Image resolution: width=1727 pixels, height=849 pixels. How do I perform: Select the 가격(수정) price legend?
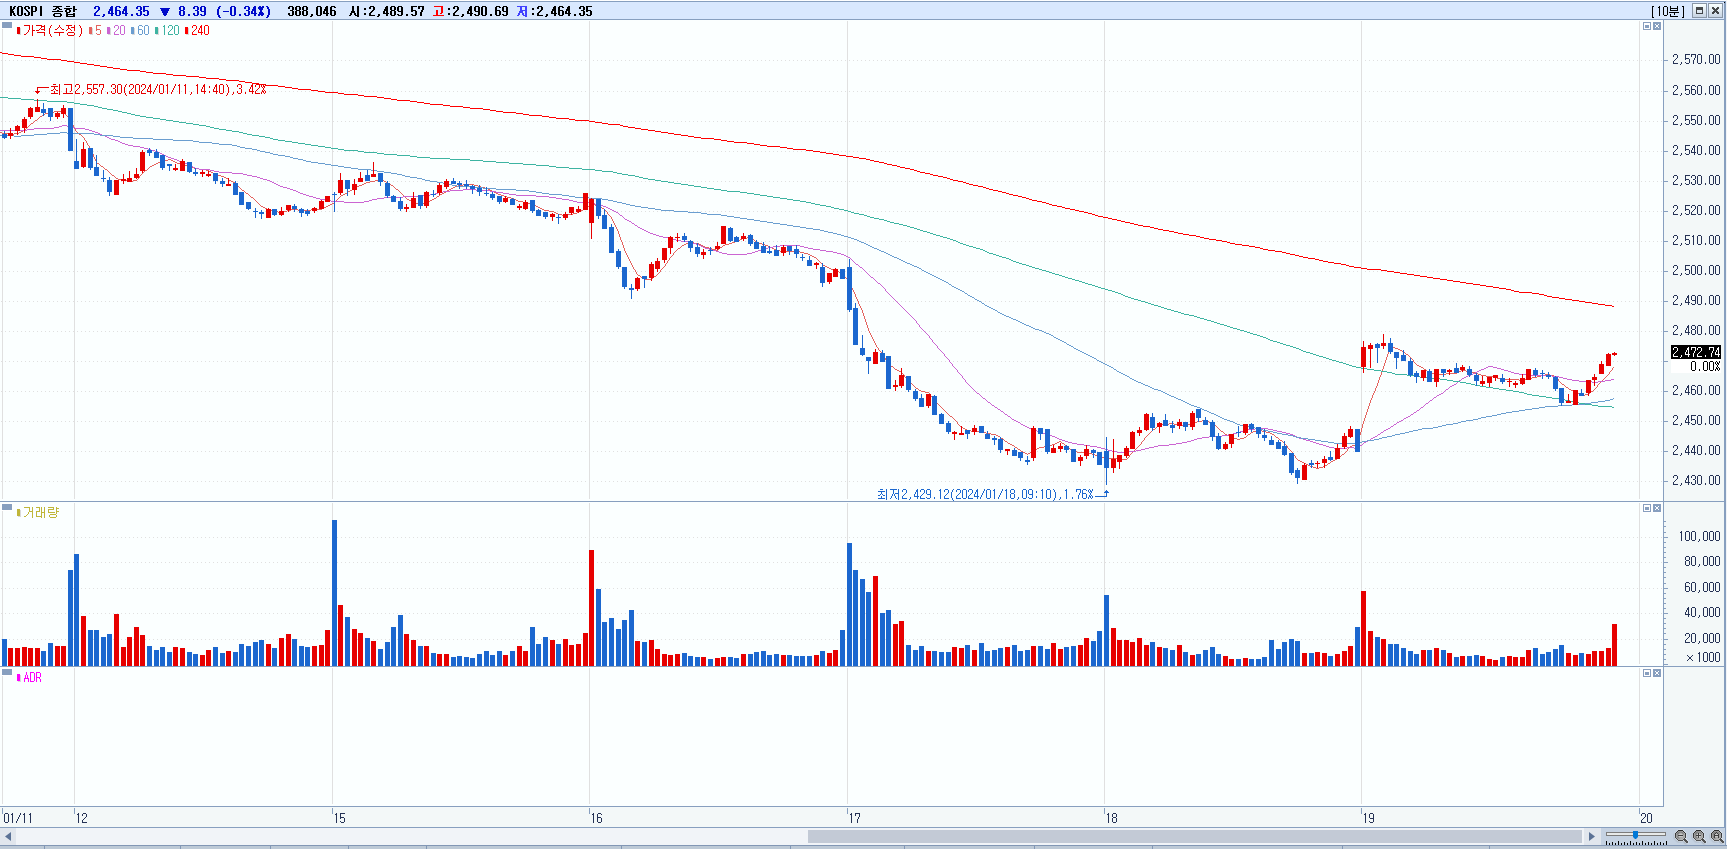tap(50, 31)
